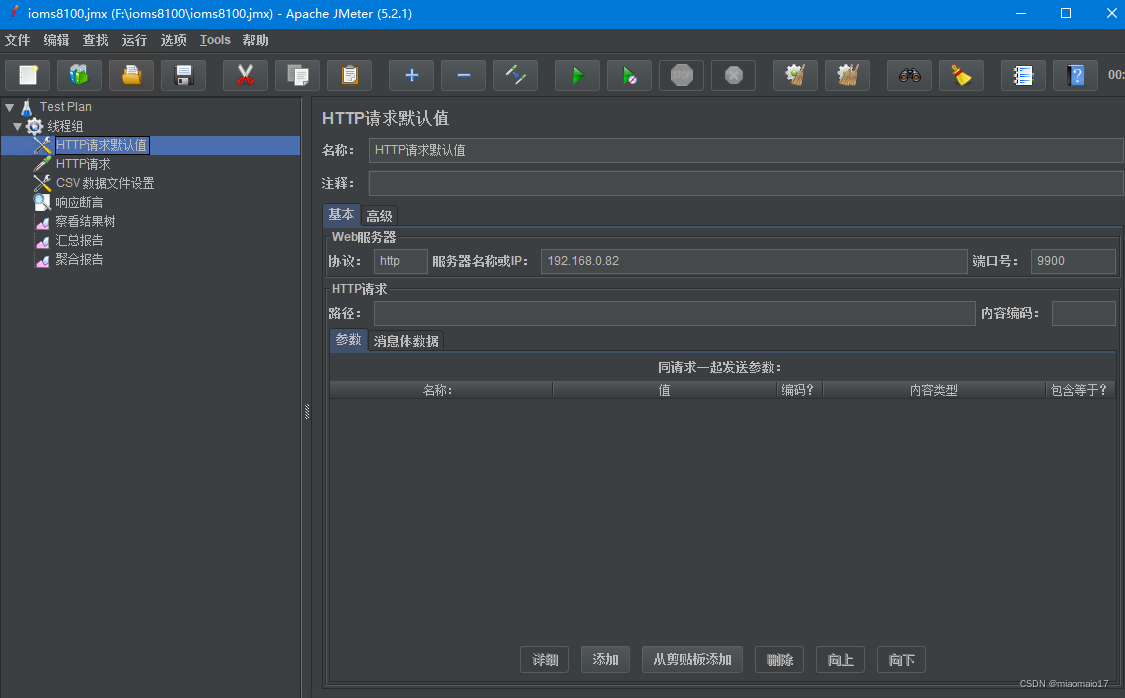The height and width of the screenshot is (698, 1125).
Task: Select 聚合报告 listener
Action: [79, 259]
